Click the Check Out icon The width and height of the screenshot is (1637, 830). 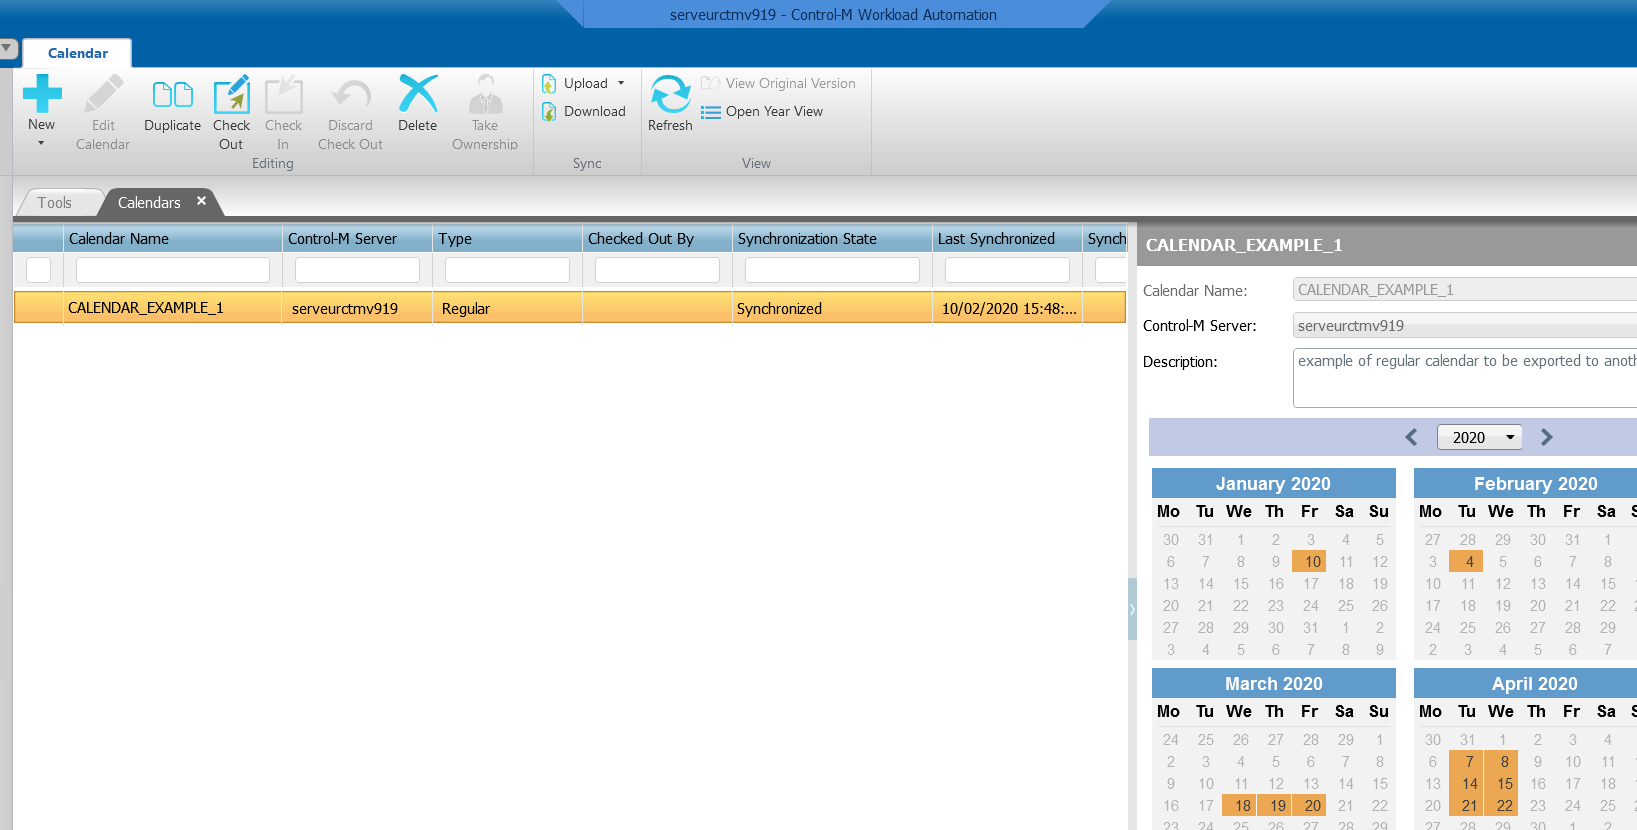[x=231, y=95]
